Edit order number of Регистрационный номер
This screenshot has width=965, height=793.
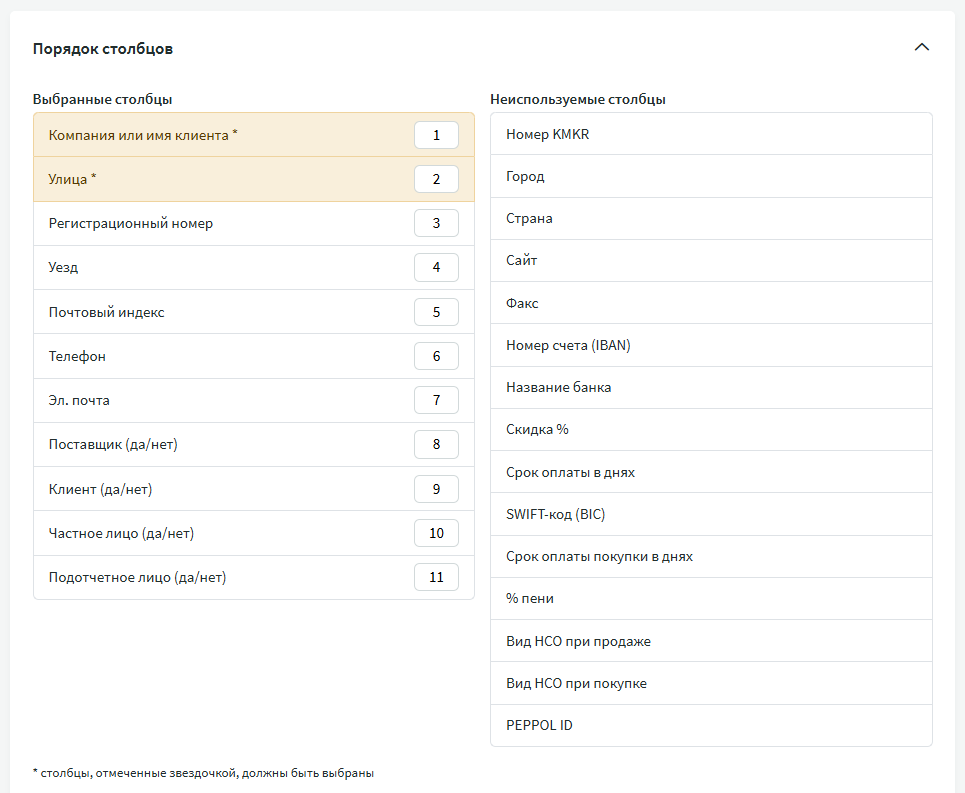coord(436,223)
